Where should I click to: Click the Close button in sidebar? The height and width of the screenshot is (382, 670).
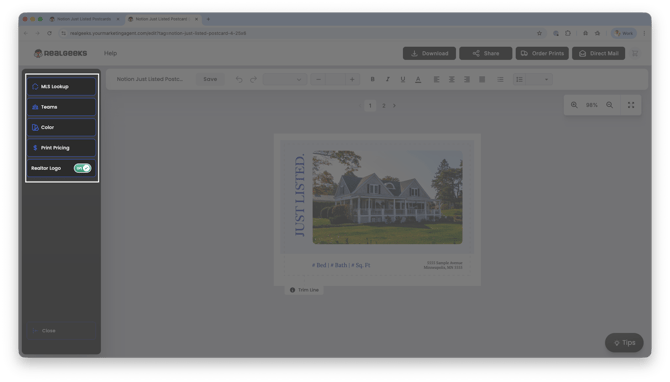62,331
